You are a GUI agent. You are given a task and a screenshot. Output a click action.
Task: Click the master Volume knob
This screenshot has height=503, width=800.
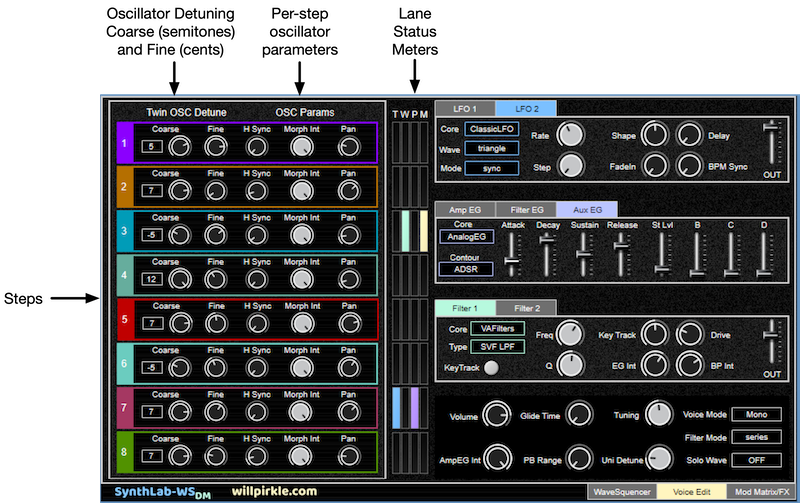[496, 415]
